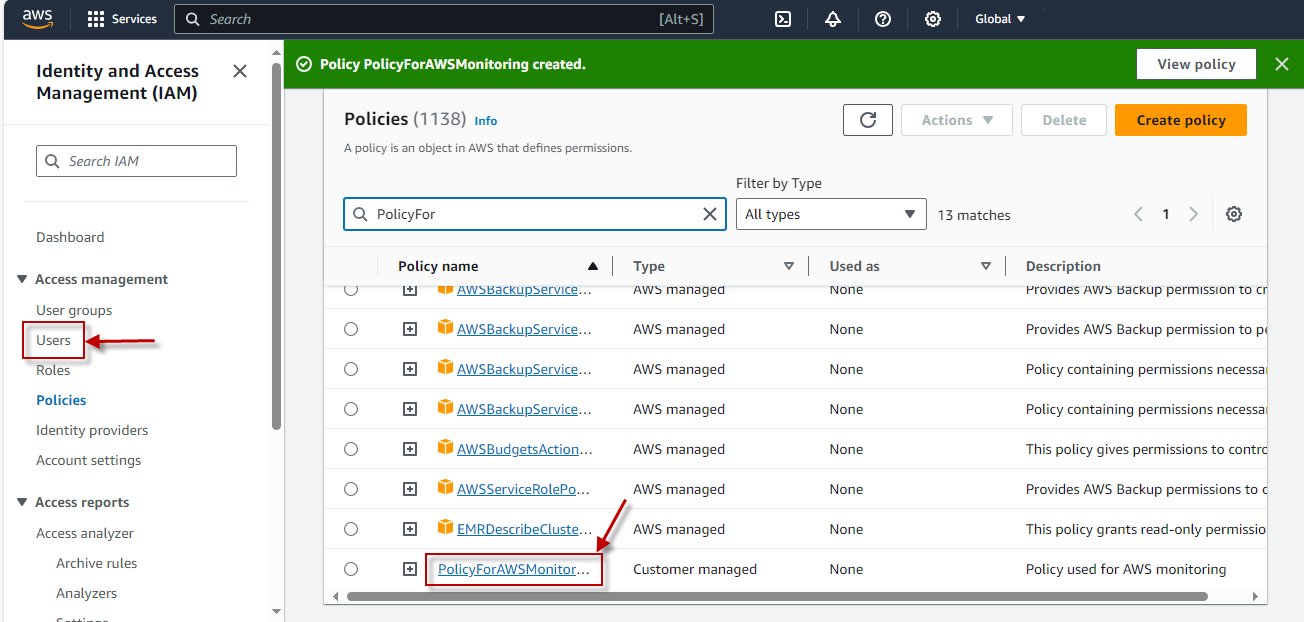Viewport: 1304px width, 622px height.
Task: Select radio button for PolicyForAWSMonitor policy
Action: [351, 569]
